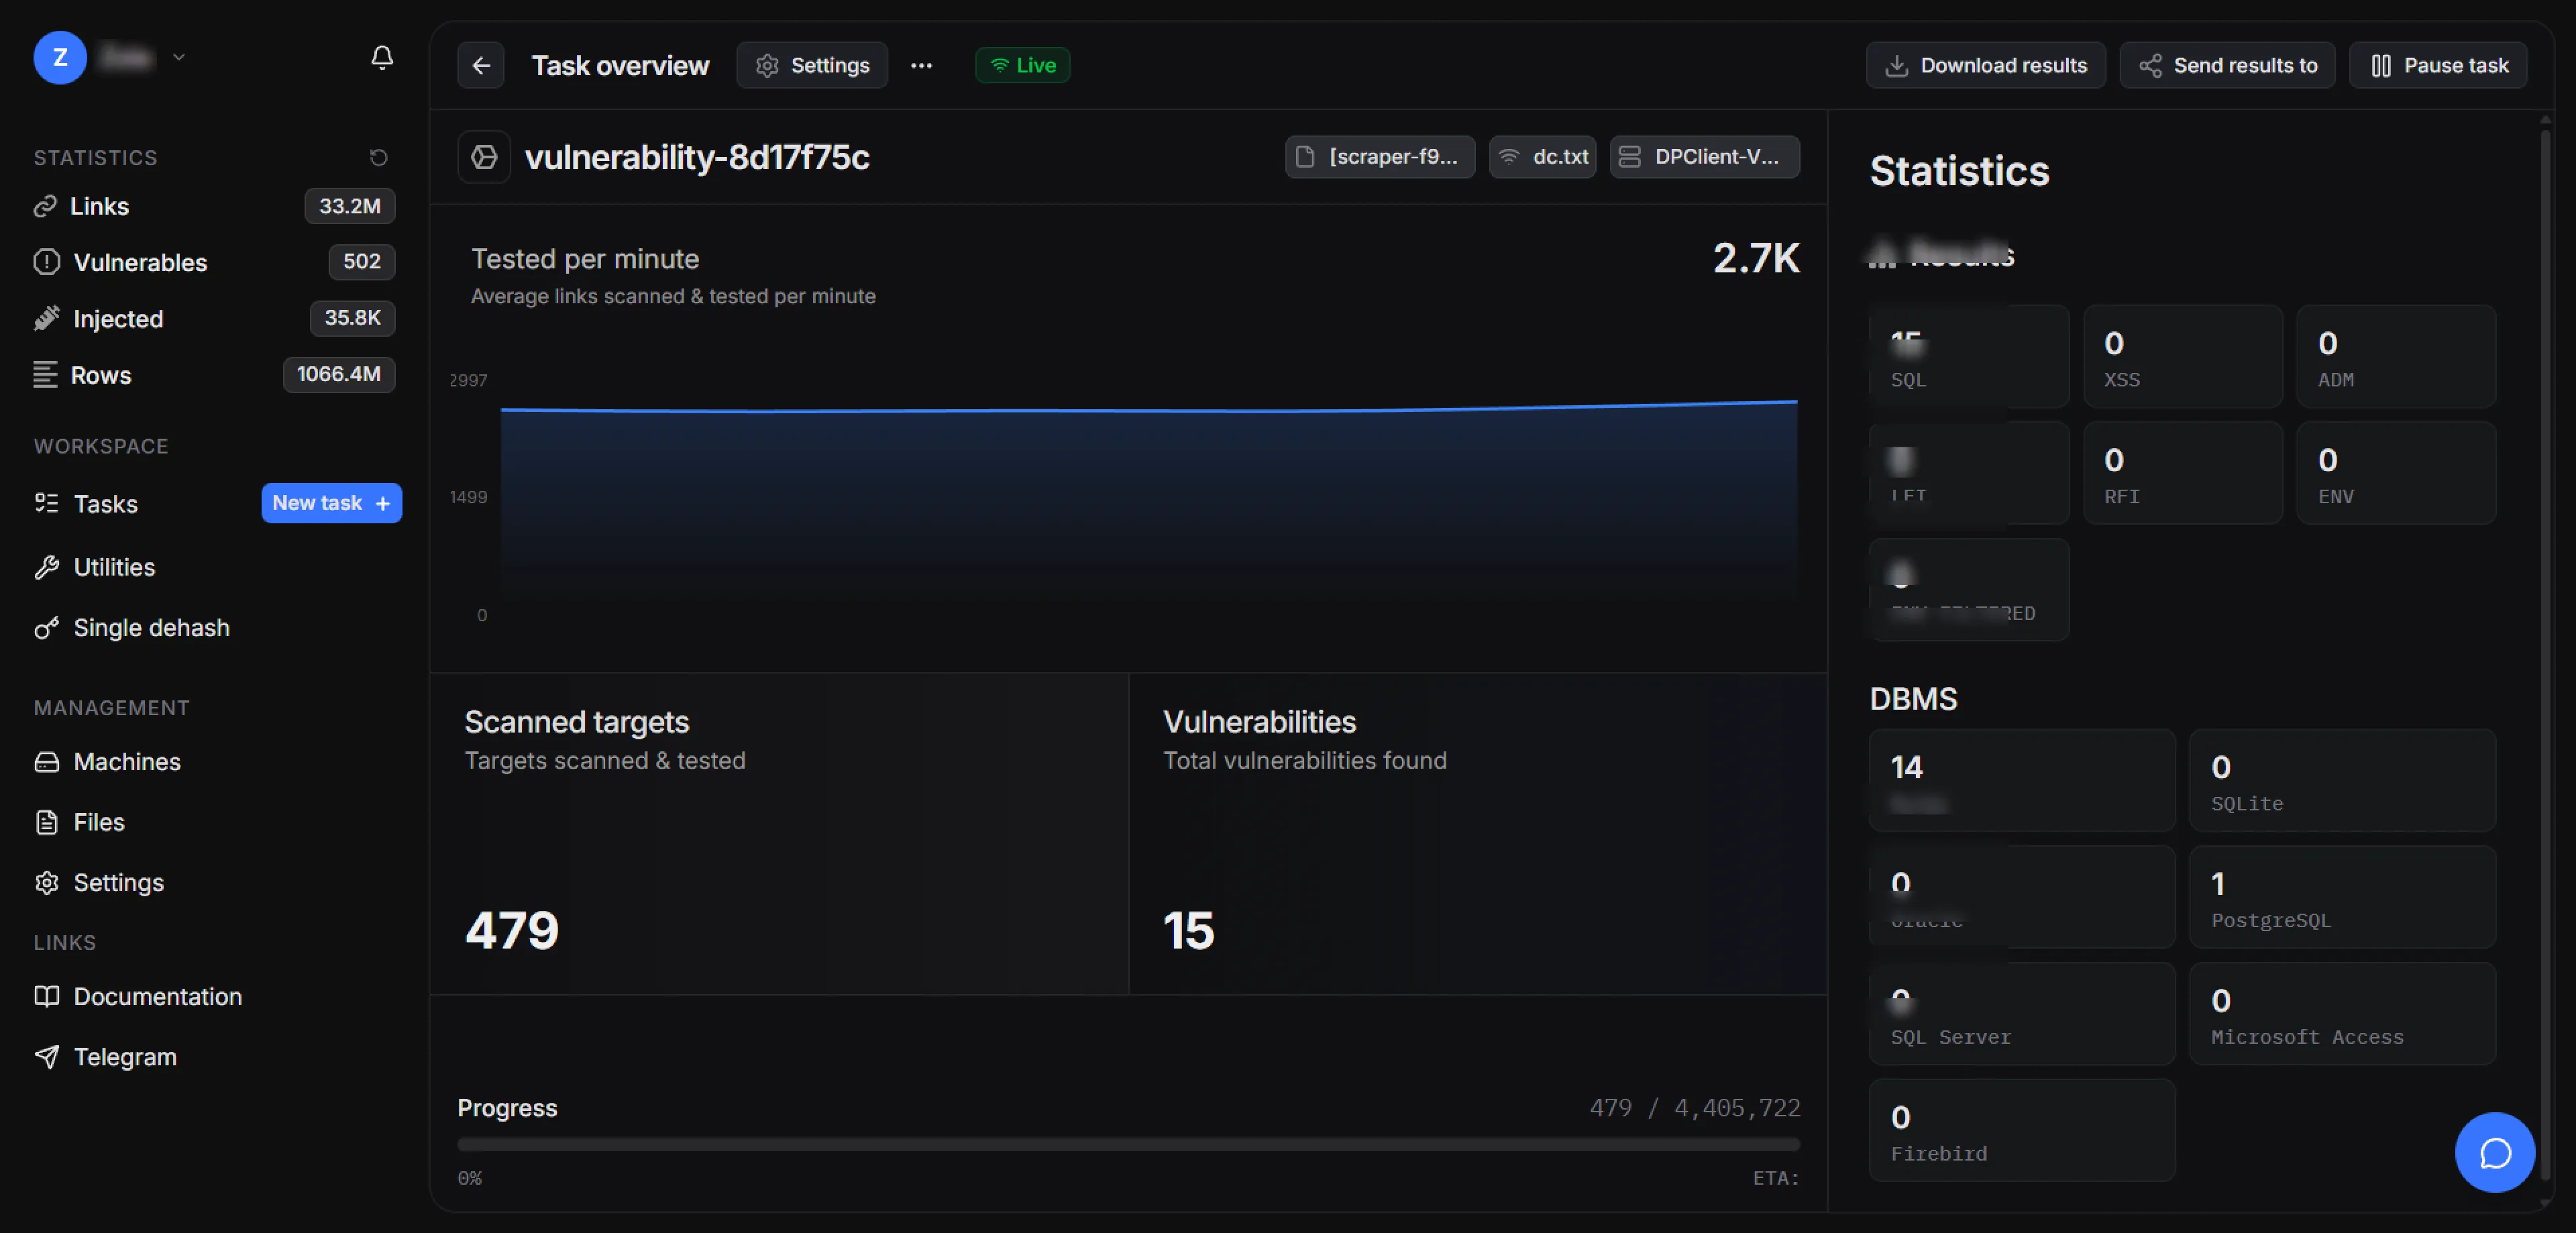Select the dc.txt file tag
The height and width of the screenshot is (1233, 2576).
1542,156
